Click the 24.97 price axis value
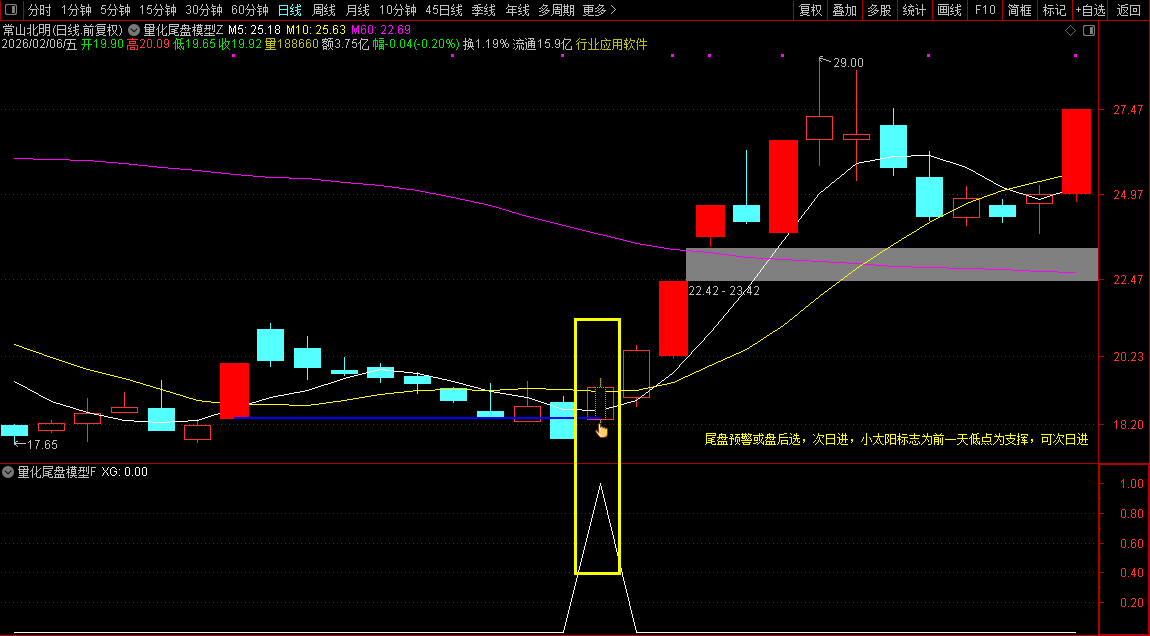 [x=1127, y=195]
